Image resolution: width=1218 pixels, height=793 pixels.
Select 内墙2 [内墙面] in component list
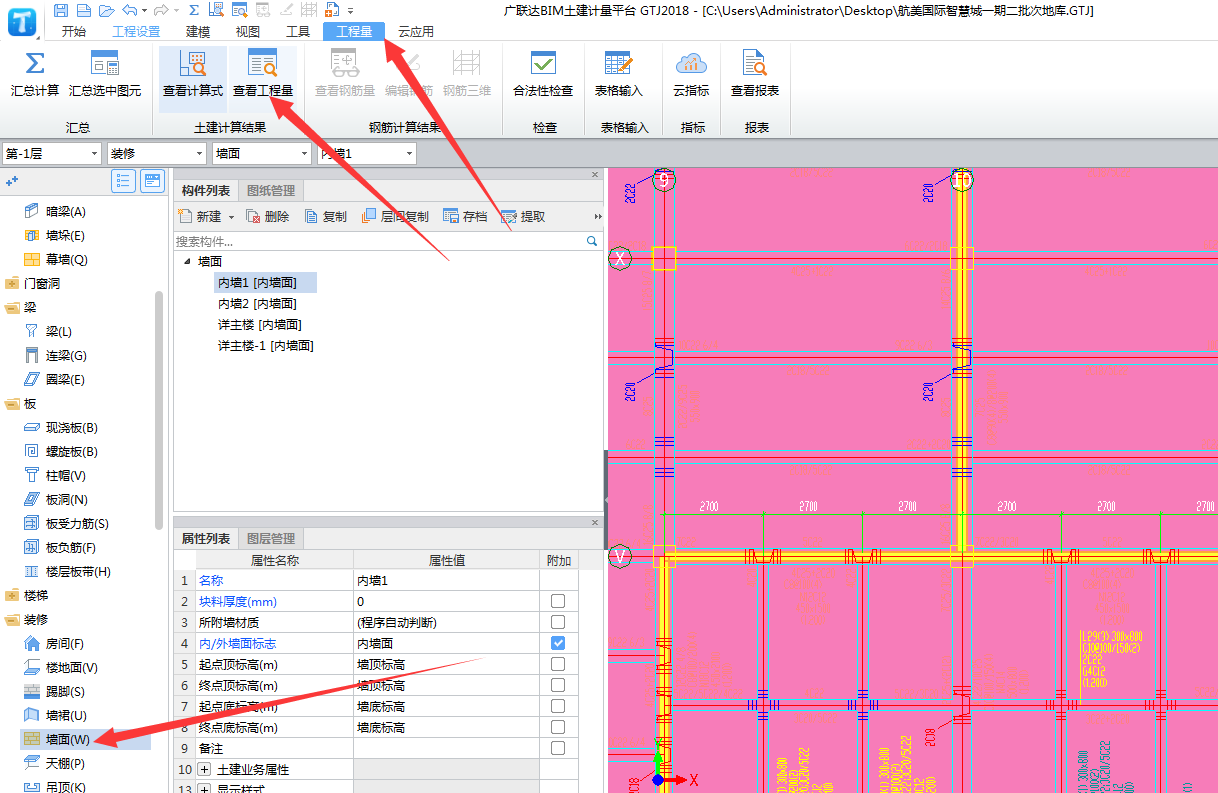click(257, 303)
